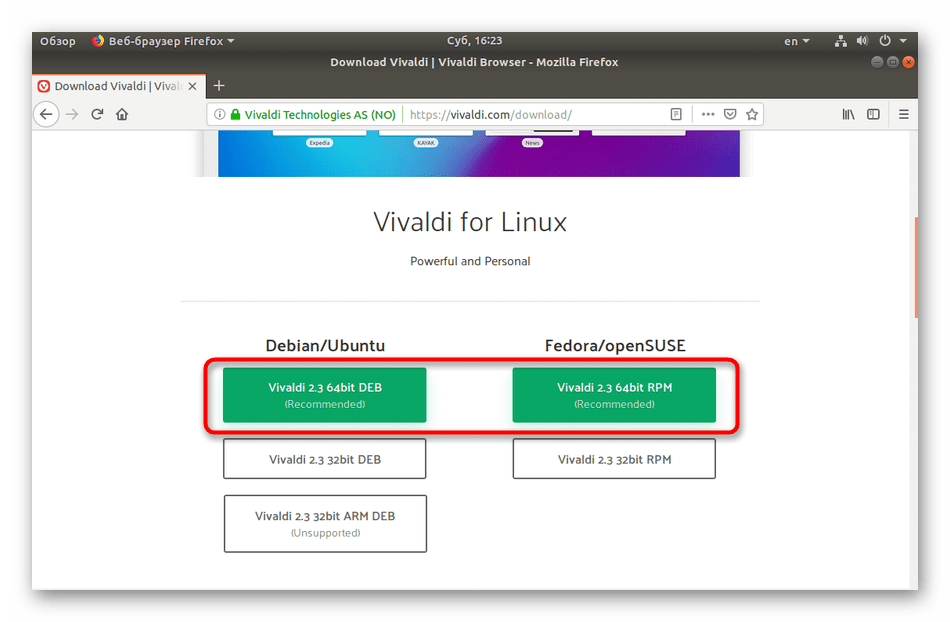This screenshot has width=950, height=622.
Task: Download Vivaldi 2.3 64bit DEB
Action: coord(324,395)
